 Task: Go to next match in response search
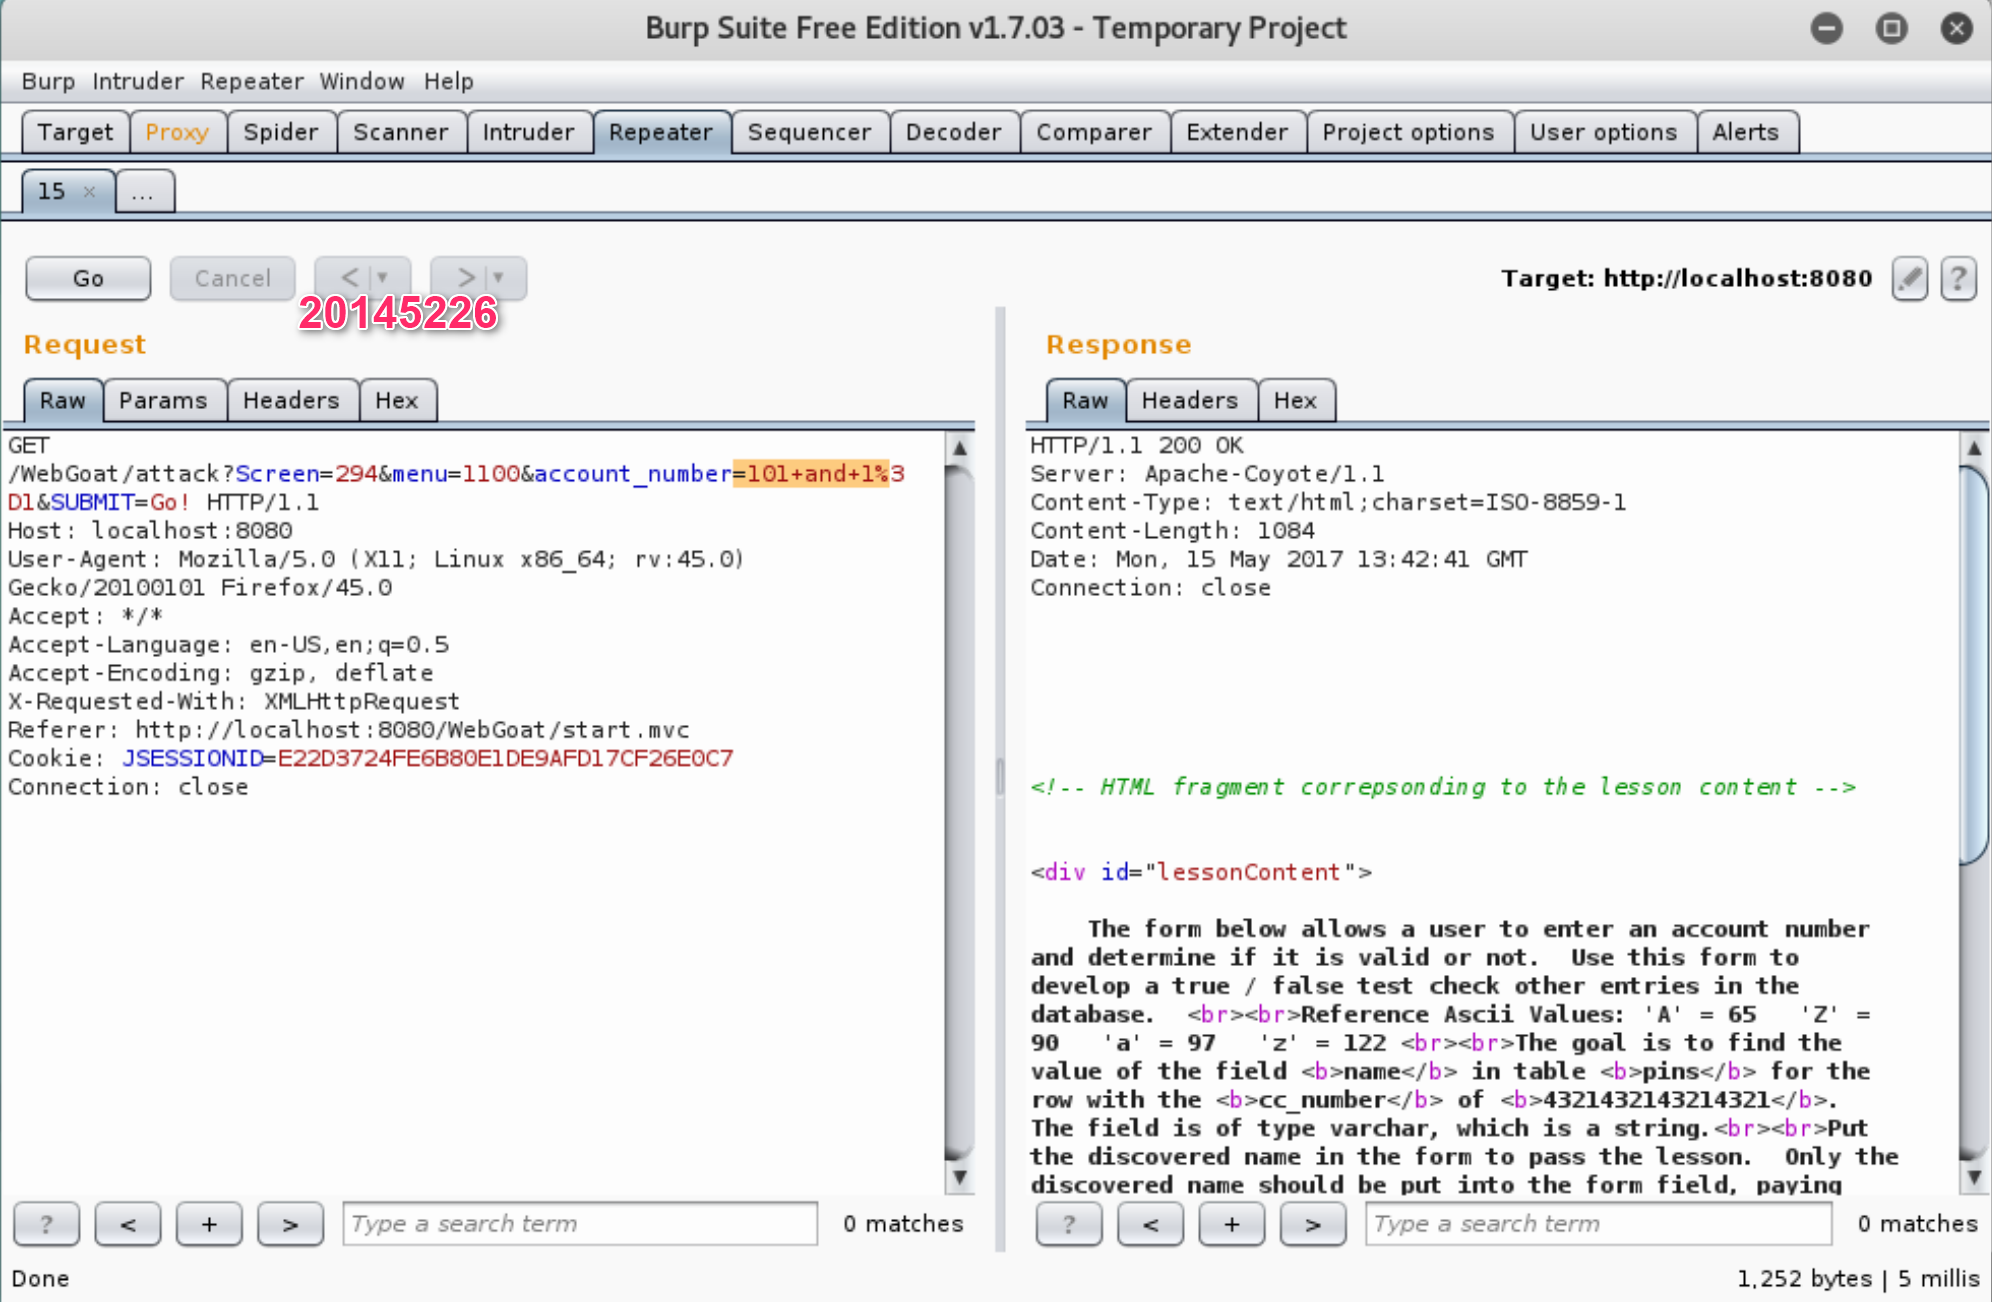pos(1313,1224)
